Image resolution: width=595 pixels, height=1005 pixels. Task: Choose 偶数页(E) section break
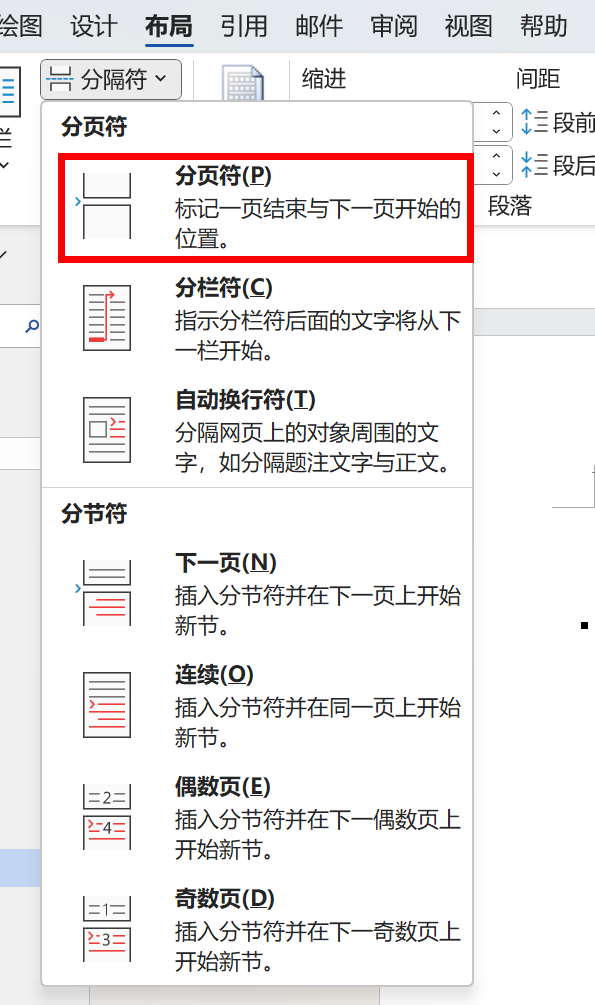[x=257, y=818]
